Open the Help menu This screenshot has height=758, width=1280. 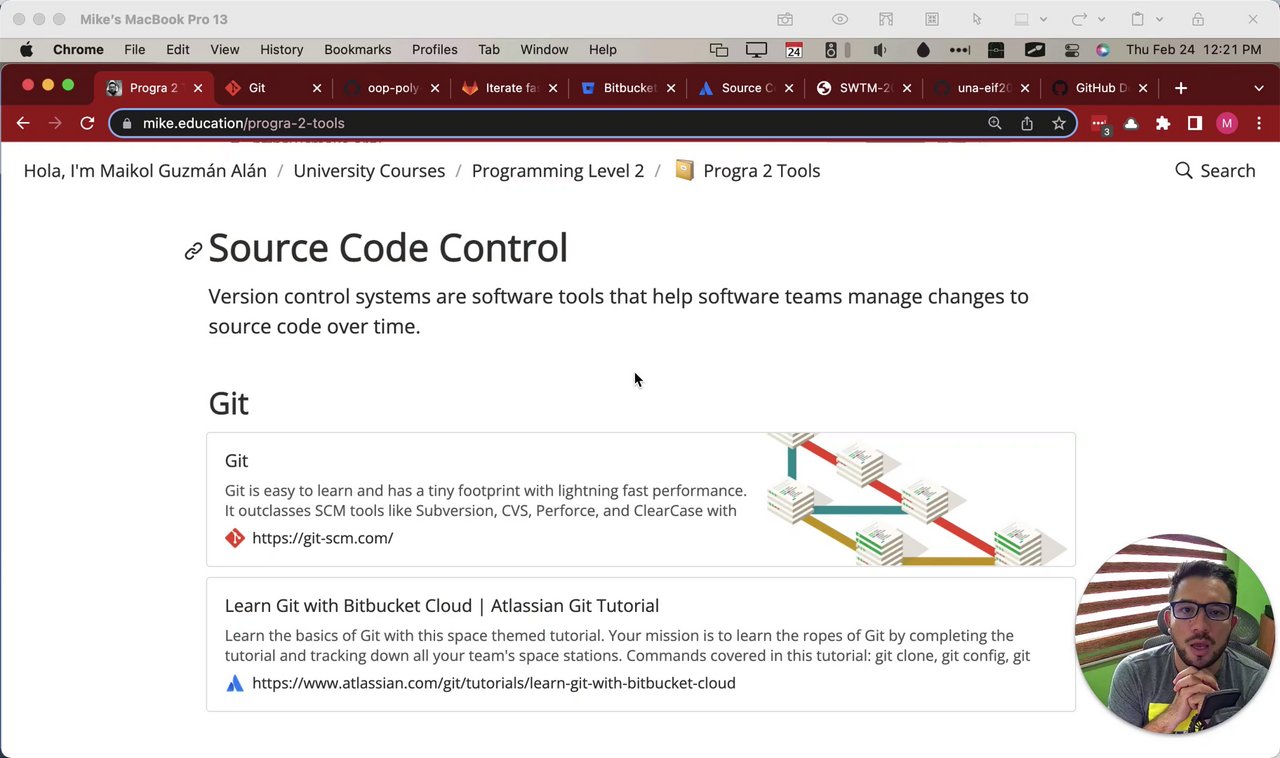pos(603,49)
